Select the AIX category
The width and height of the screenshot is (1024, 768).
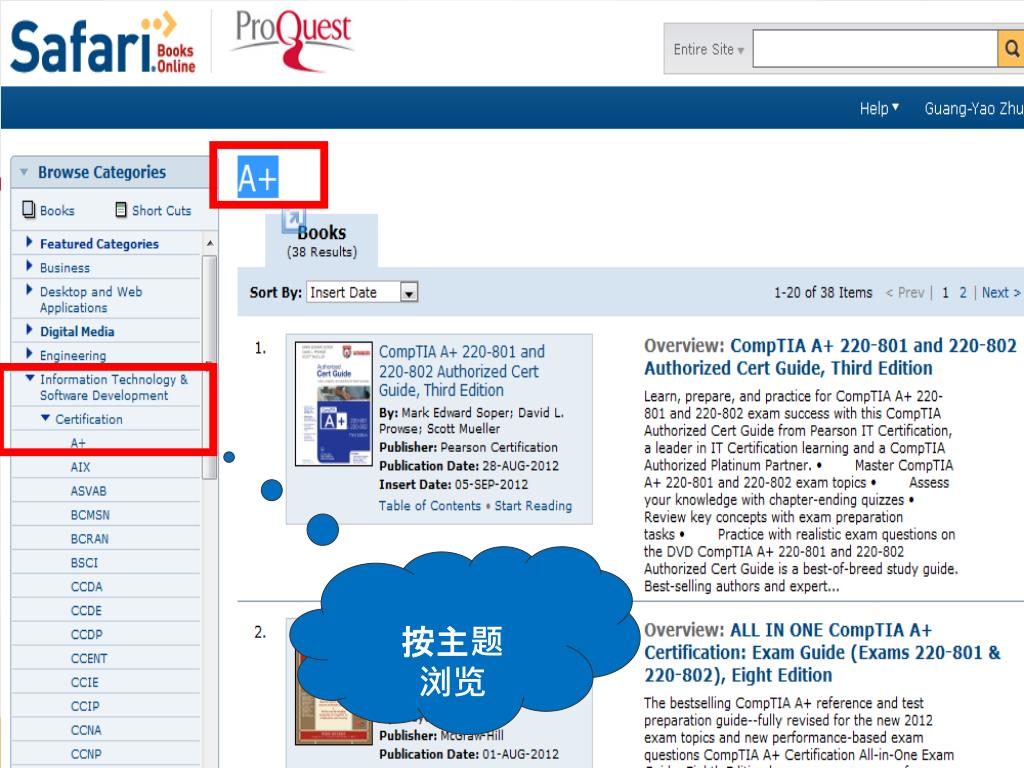click(x=80, y=467)
